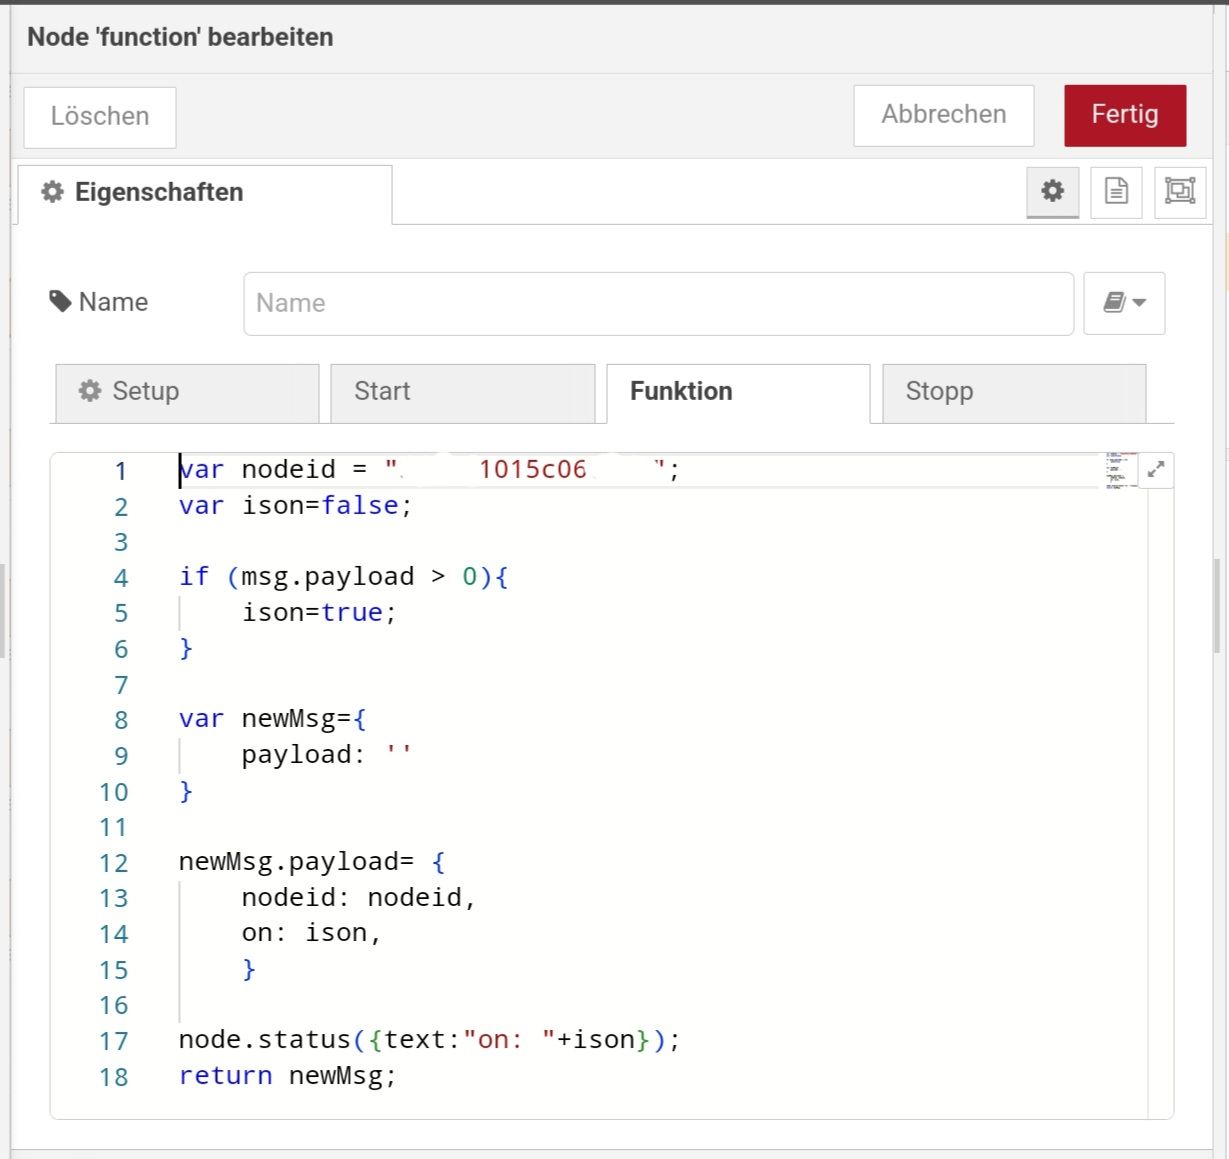Image resolution: width=1229 pixels, height=1159 pixels.
Task: Click the dialog title 'Node function bearbeiten'
Action: (x=180, y=37)
